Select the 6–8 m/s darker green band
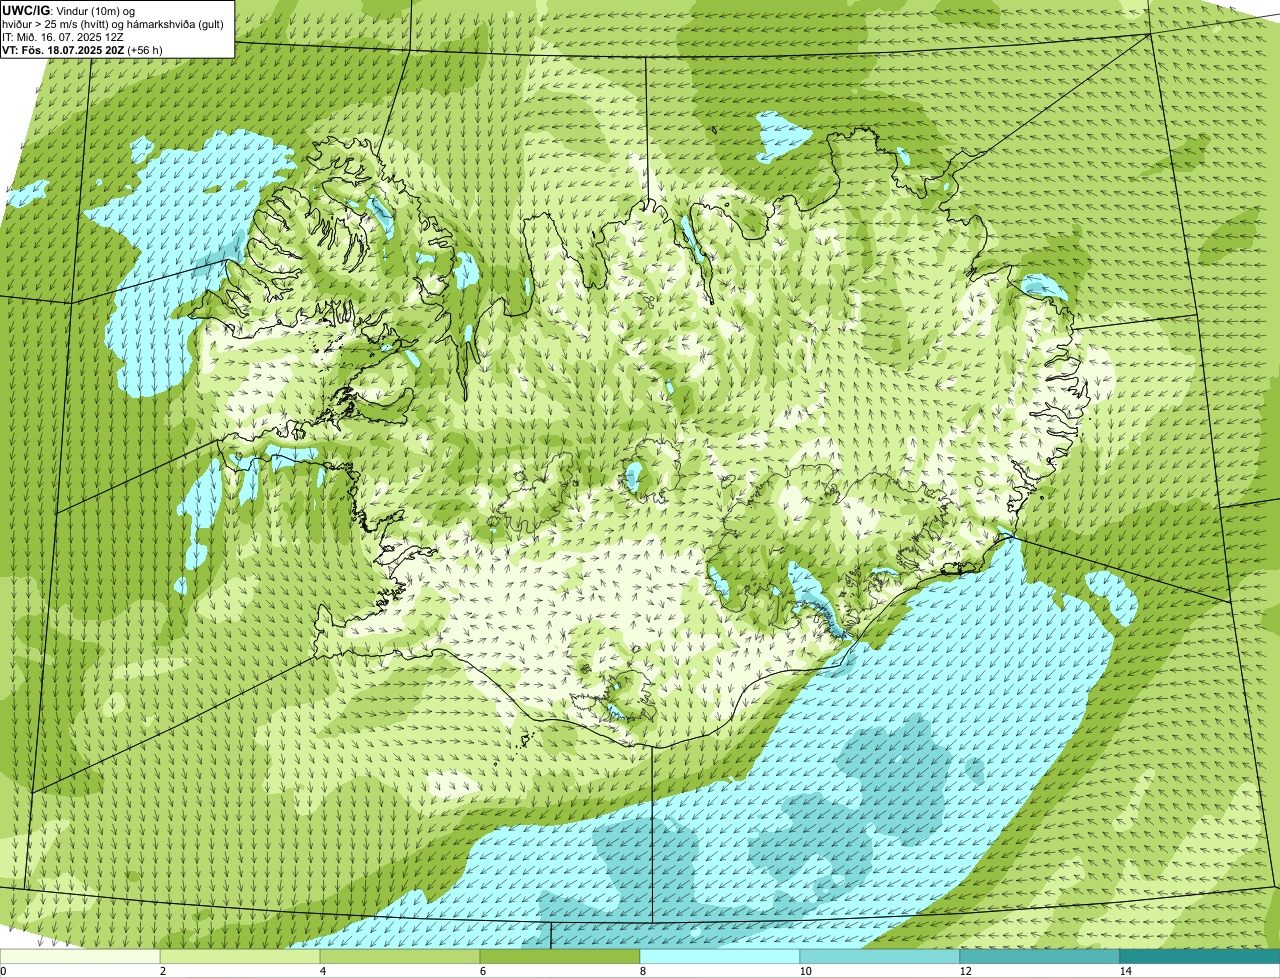This screenshot has height=978, width=1280. [x=560, y=956]
